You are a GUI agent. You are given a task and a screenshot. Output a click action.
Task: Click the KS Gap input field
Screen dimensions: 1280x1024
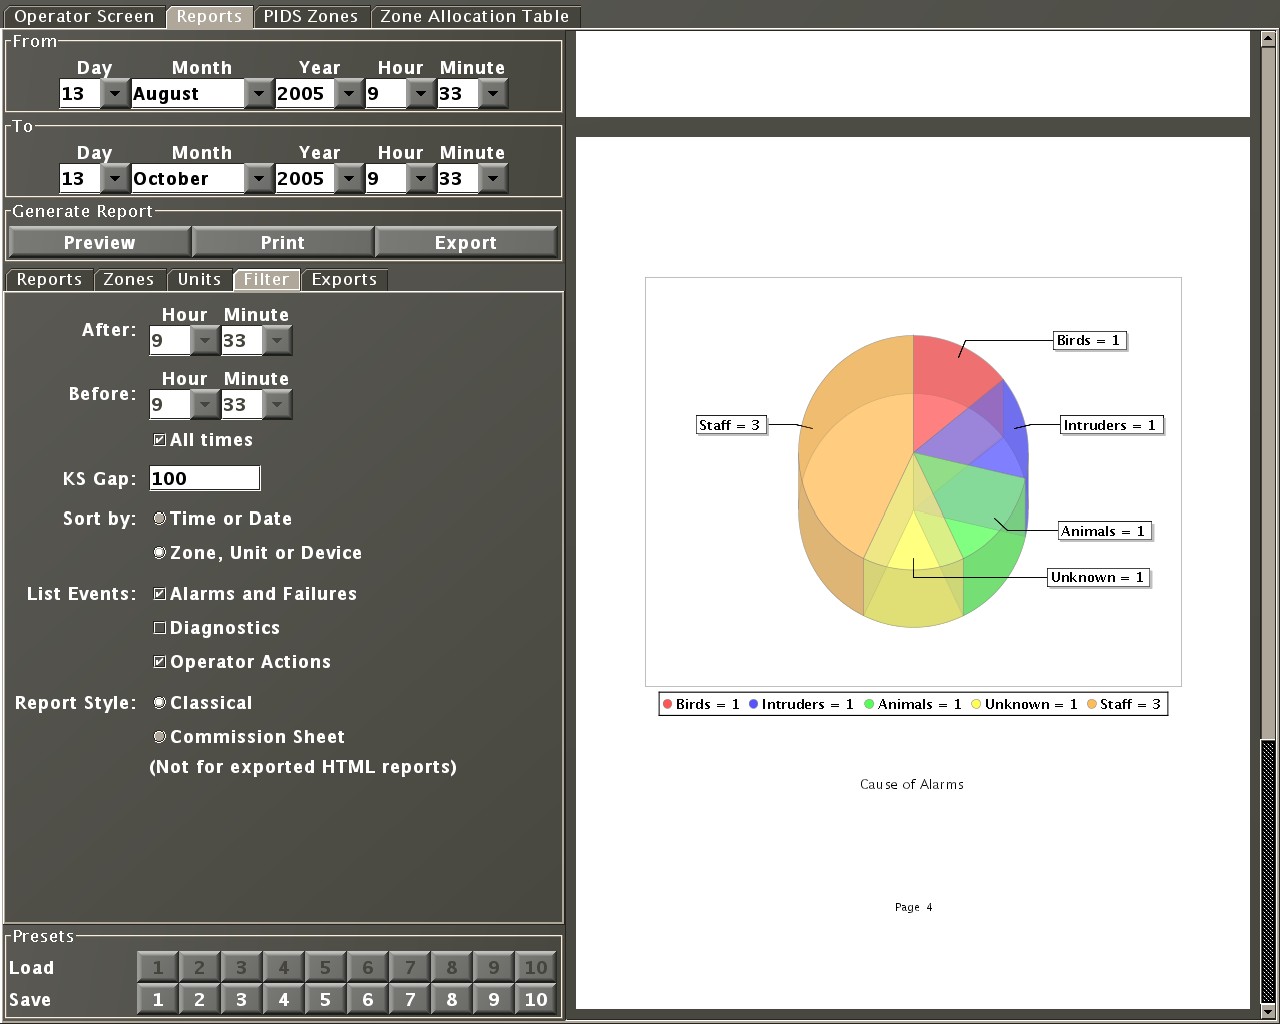point(205,478)
